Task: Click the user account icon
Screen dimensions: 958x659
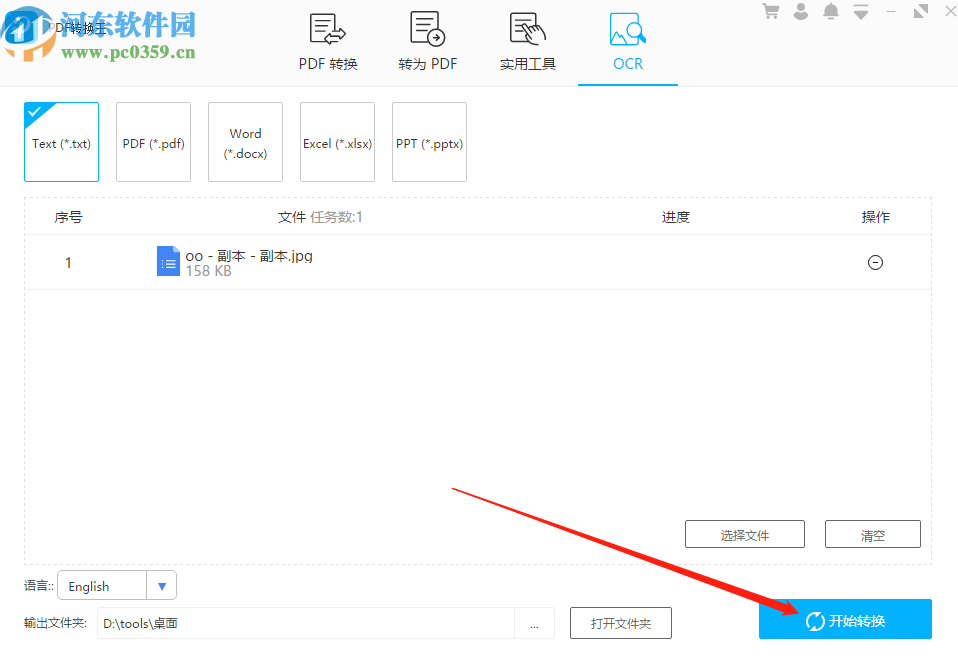Action: (x=801, y=11)
